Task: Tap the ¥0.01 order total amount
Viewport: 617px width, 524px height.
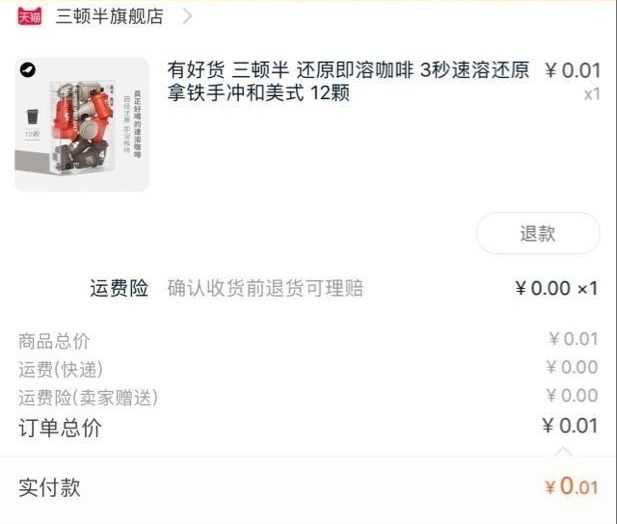Action: pos(570,426)
